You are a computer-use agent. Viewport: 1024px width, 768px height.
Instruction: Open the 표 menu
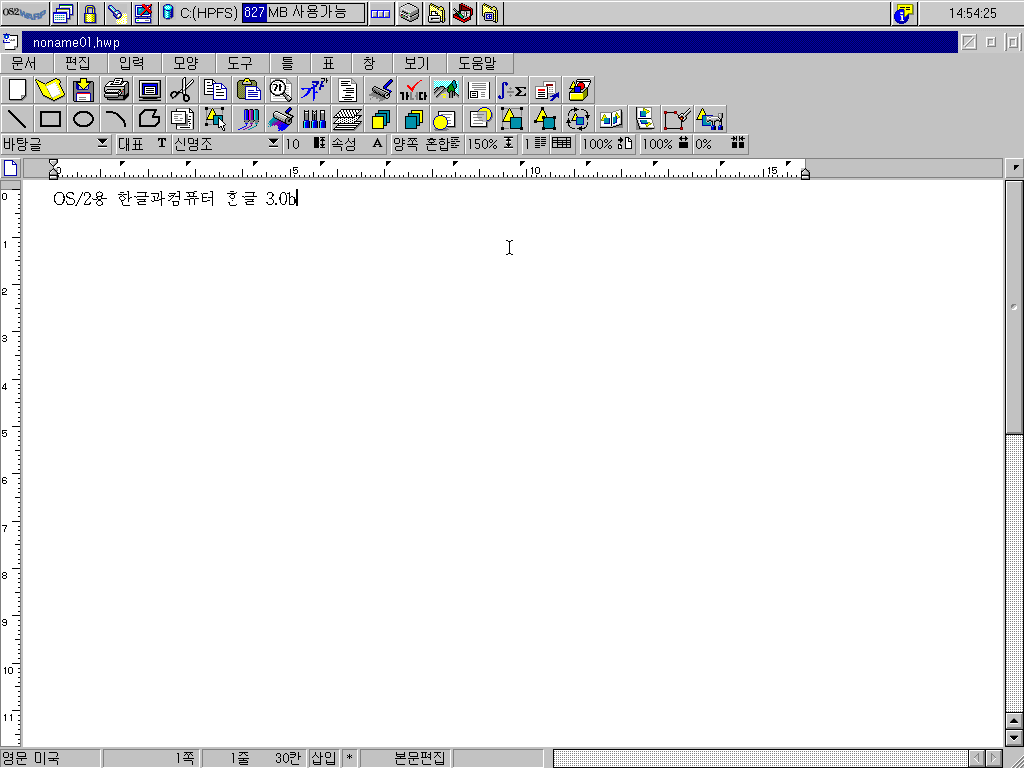[328, 63]
